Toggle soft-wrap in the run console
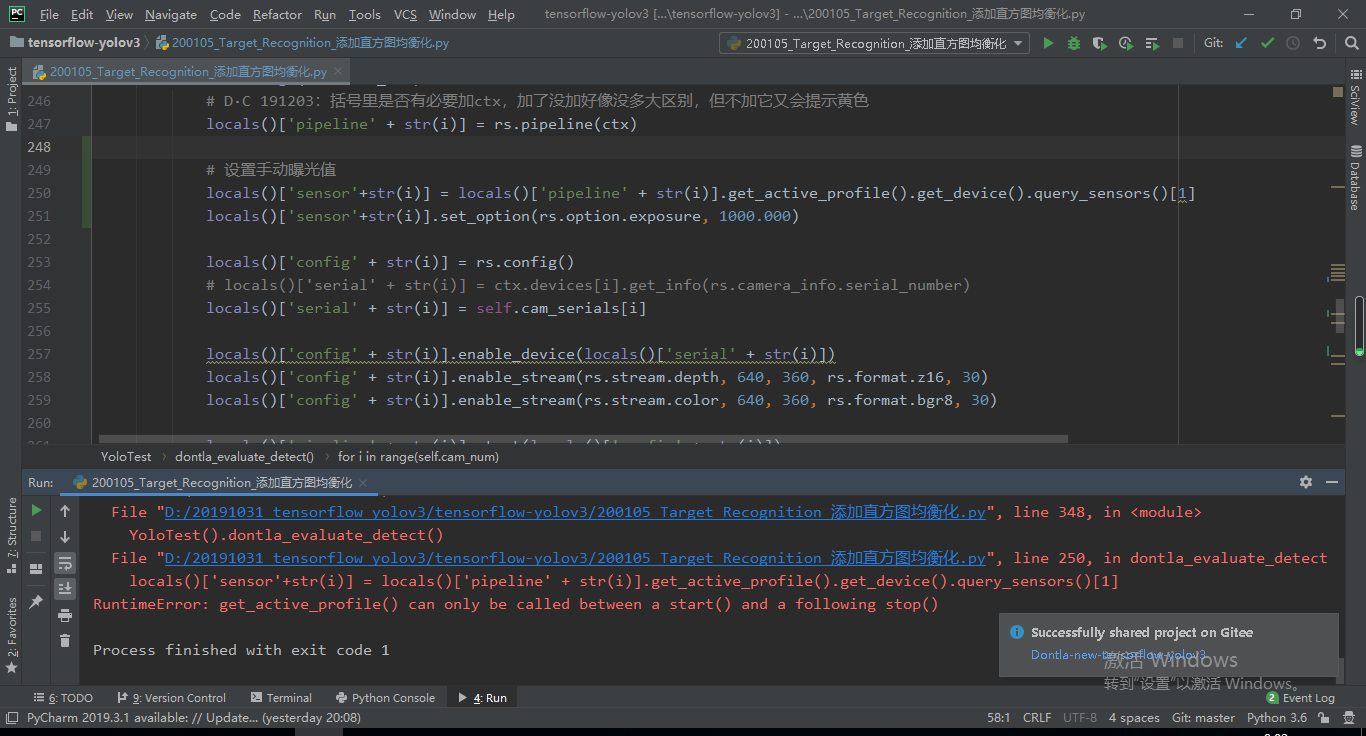Screen dimensions: 1366x736 tap(65, 565)
